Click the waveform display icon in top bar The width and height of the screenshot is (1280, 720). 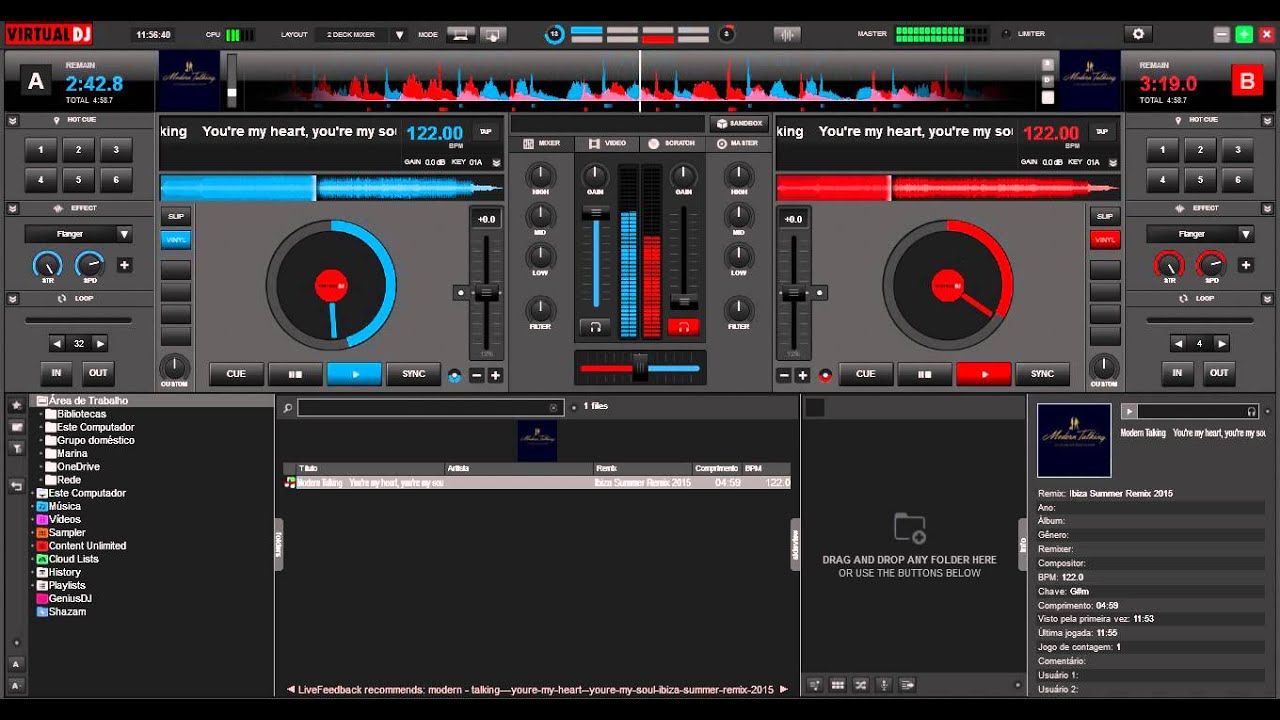point(788,34)
